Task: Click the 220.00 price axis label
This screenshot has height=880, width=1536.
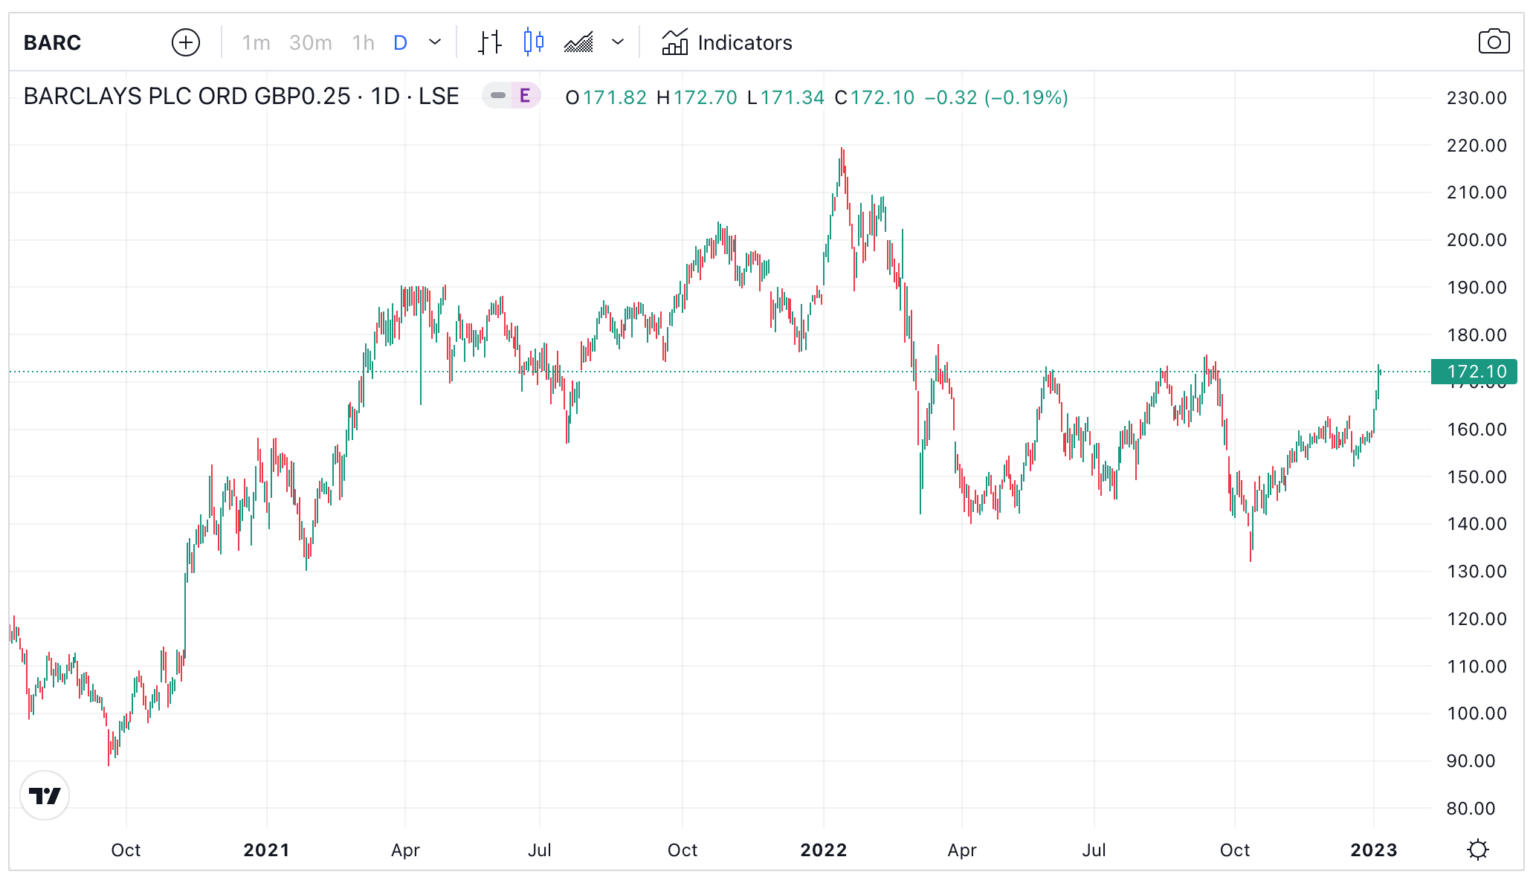Action: point(1477,146)
